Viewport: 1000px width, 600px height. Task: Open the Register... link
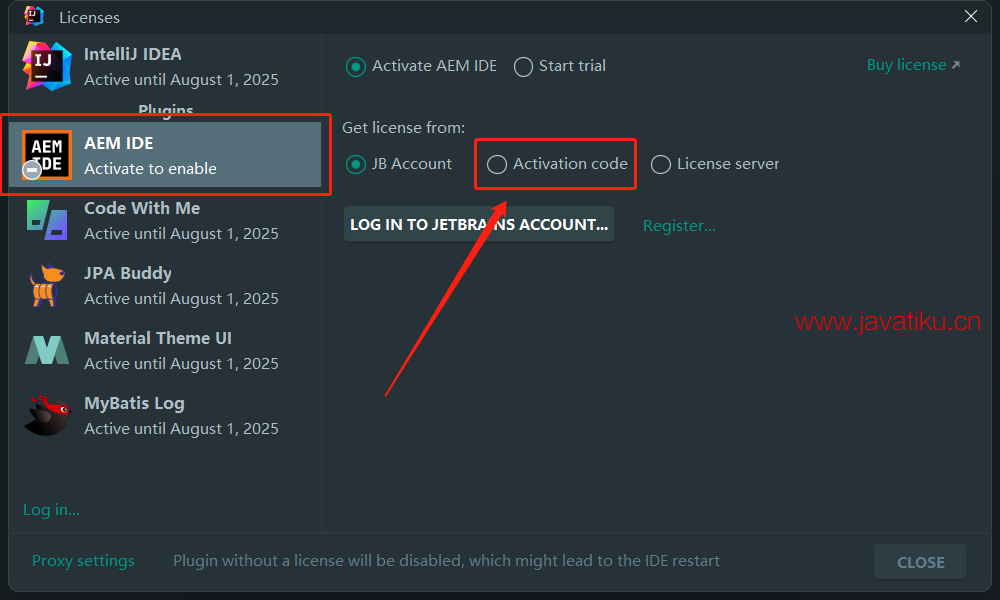[x=679, y=226]
